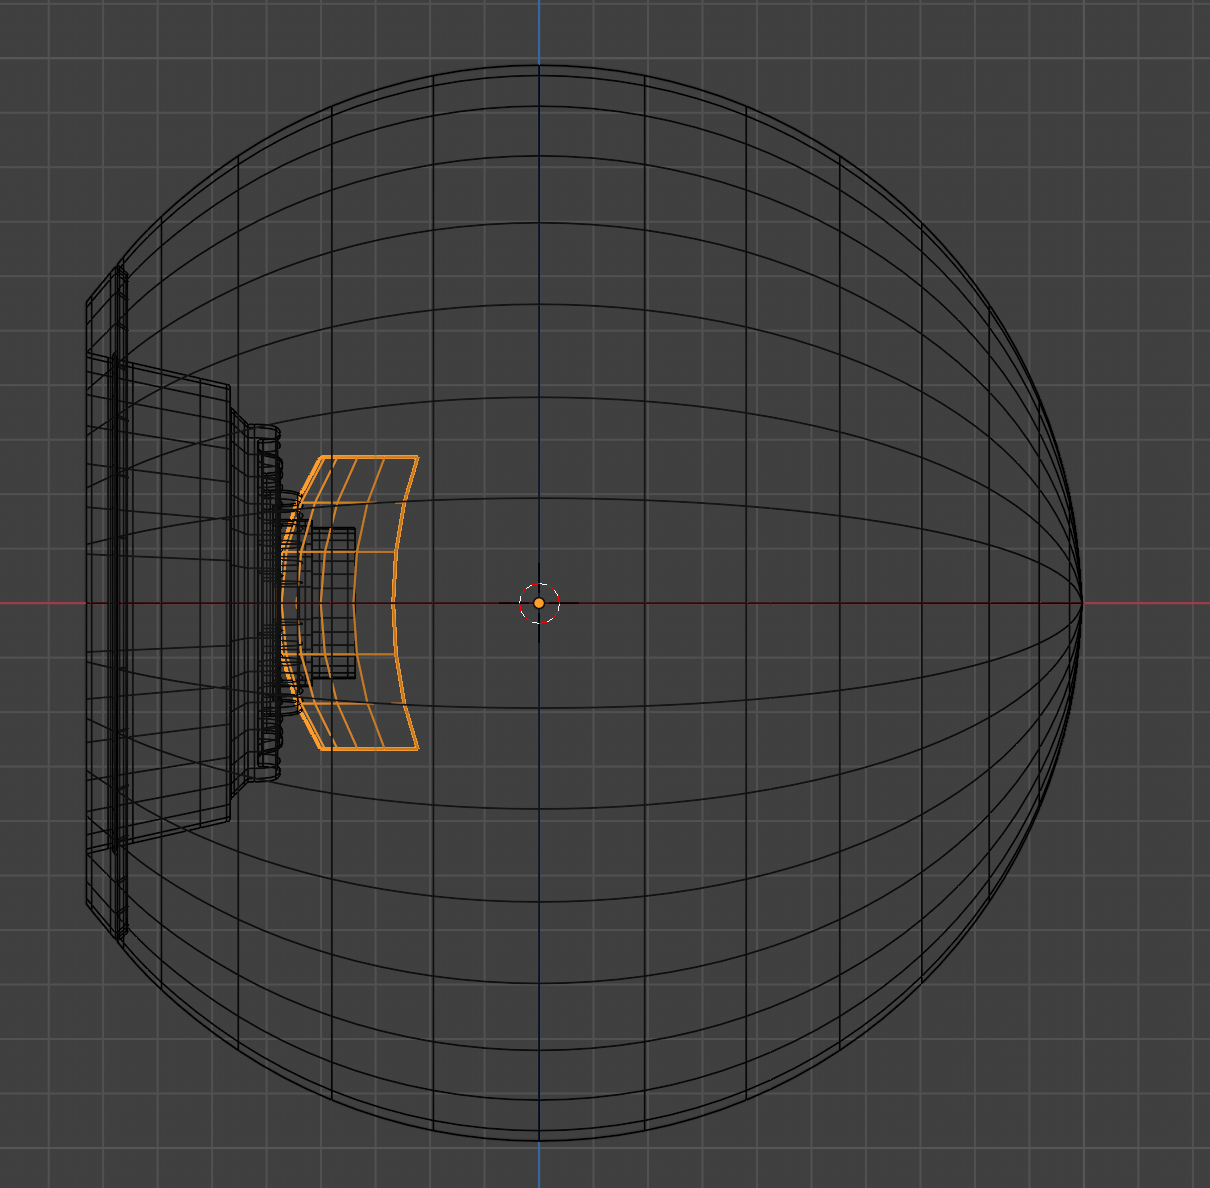This screenshot has width=1210, height=1188.
Task: Click the orange mesh's concave right edge midpoint
Action: tap(391, 603)
